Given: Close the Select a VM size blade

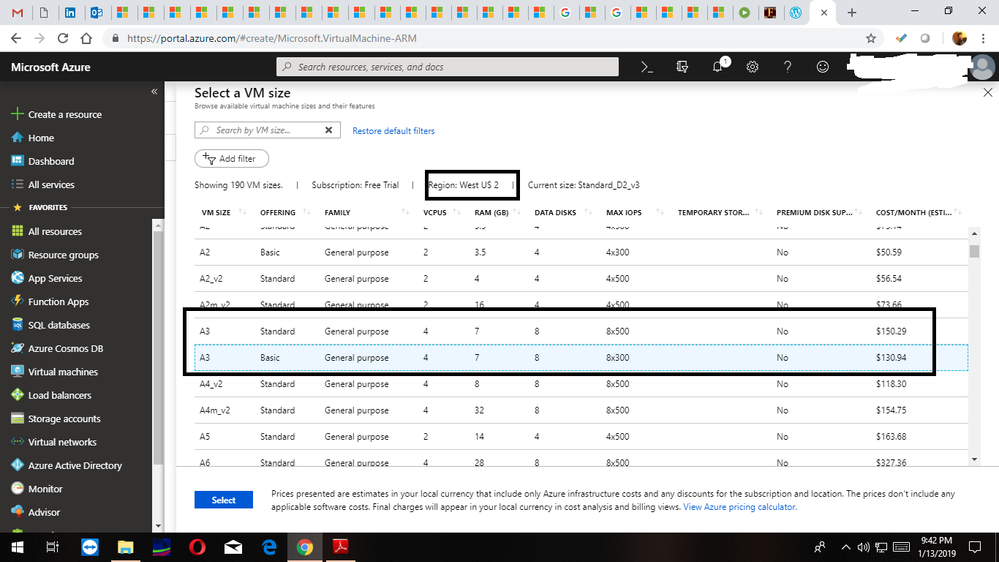Looking at the screenshot, I should click(988, 92).
